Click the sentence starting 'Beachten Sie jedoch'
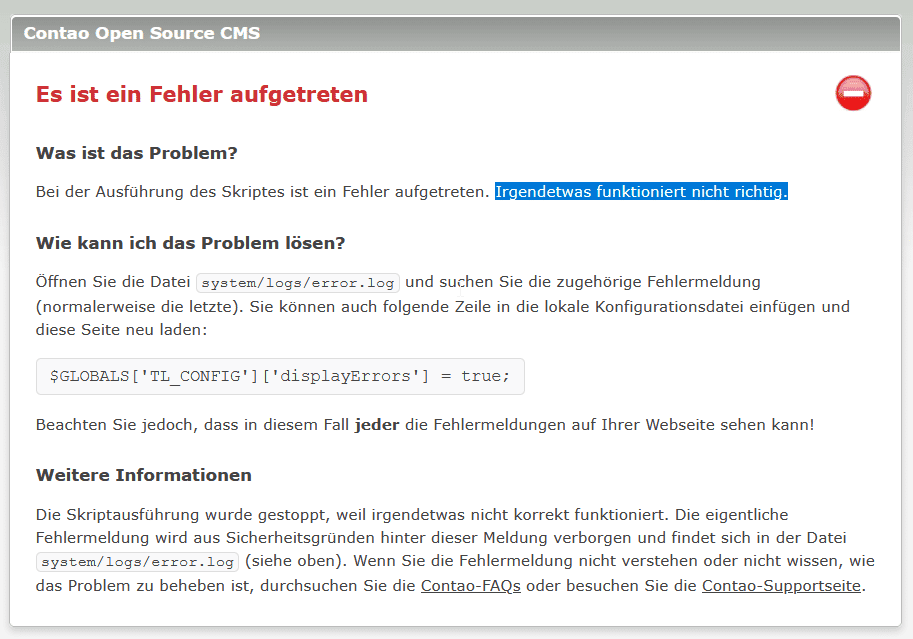Image resolution: width=913 pixels, height=639 pixels. click(x=425, y=425)
